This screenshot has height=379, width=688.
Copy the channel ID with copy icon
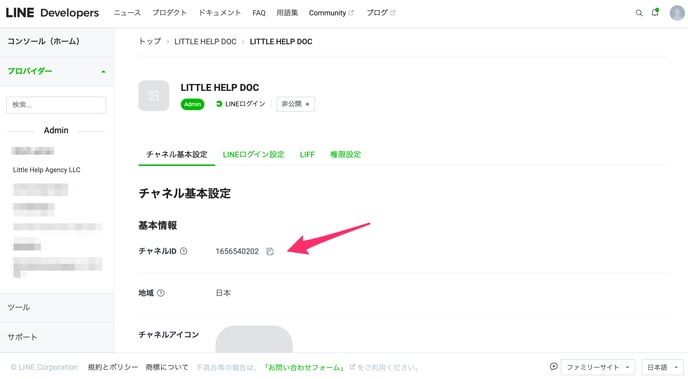[x=270, y=251]
